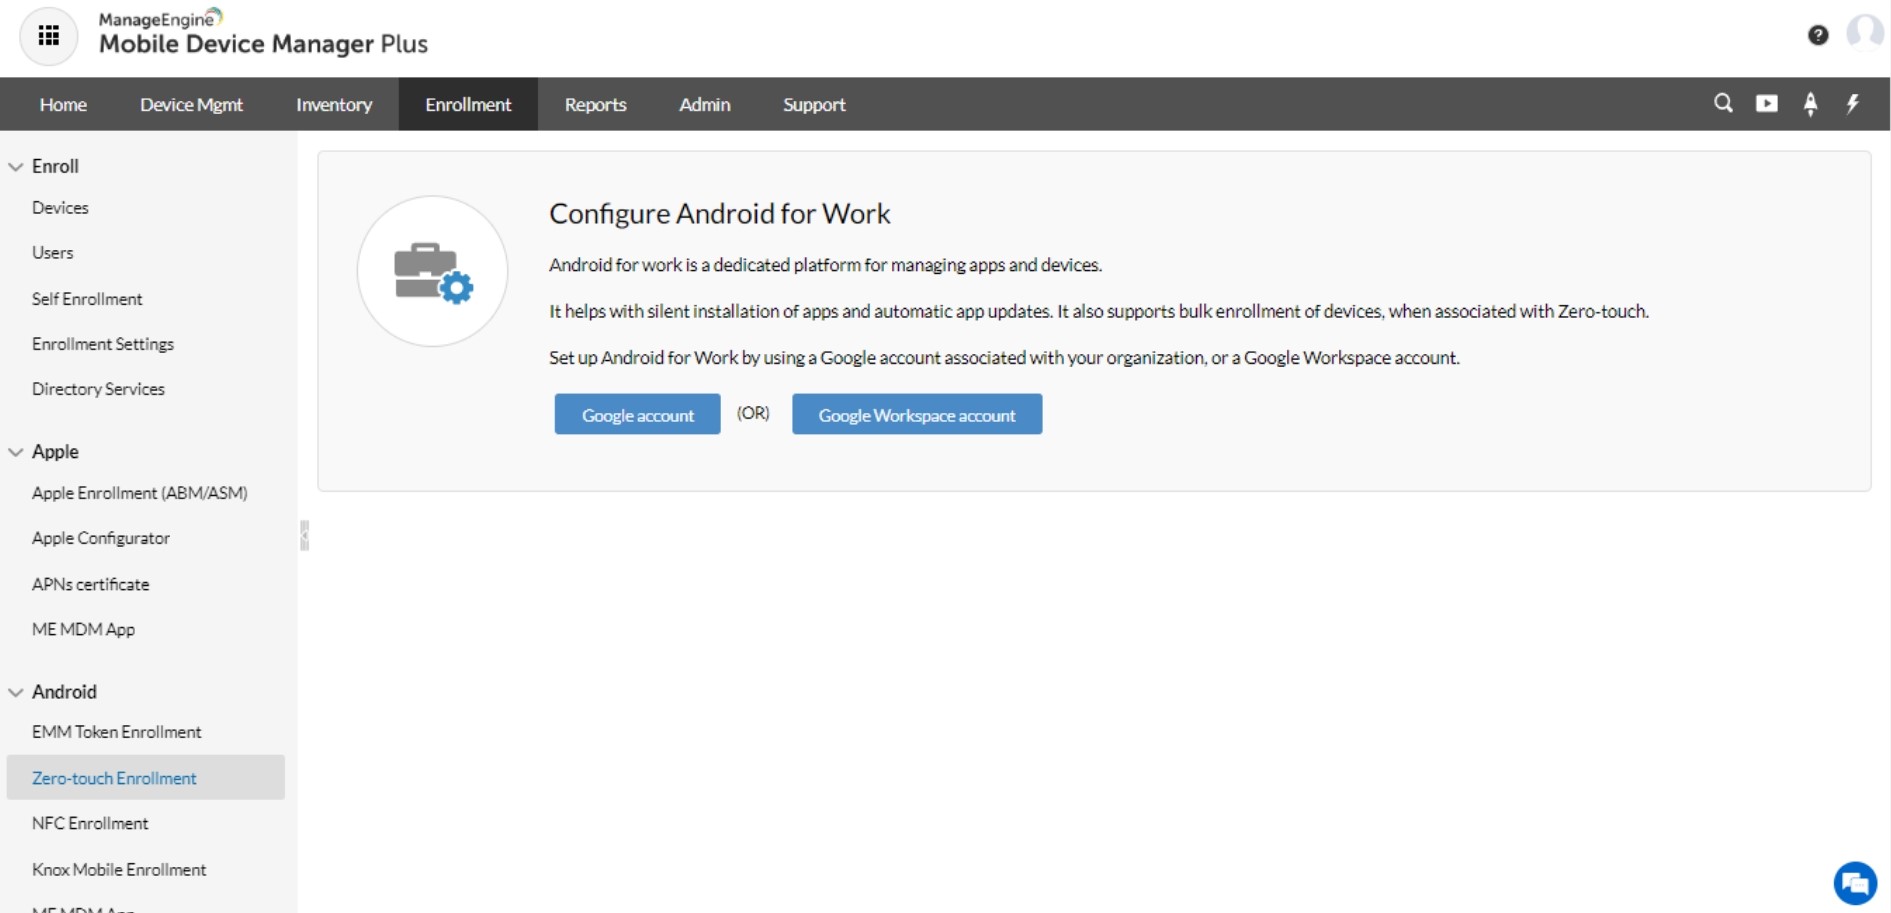Open Devices in the sidebar
Image resolution: width=1891 pixels, height=913 pixels.
60,208
